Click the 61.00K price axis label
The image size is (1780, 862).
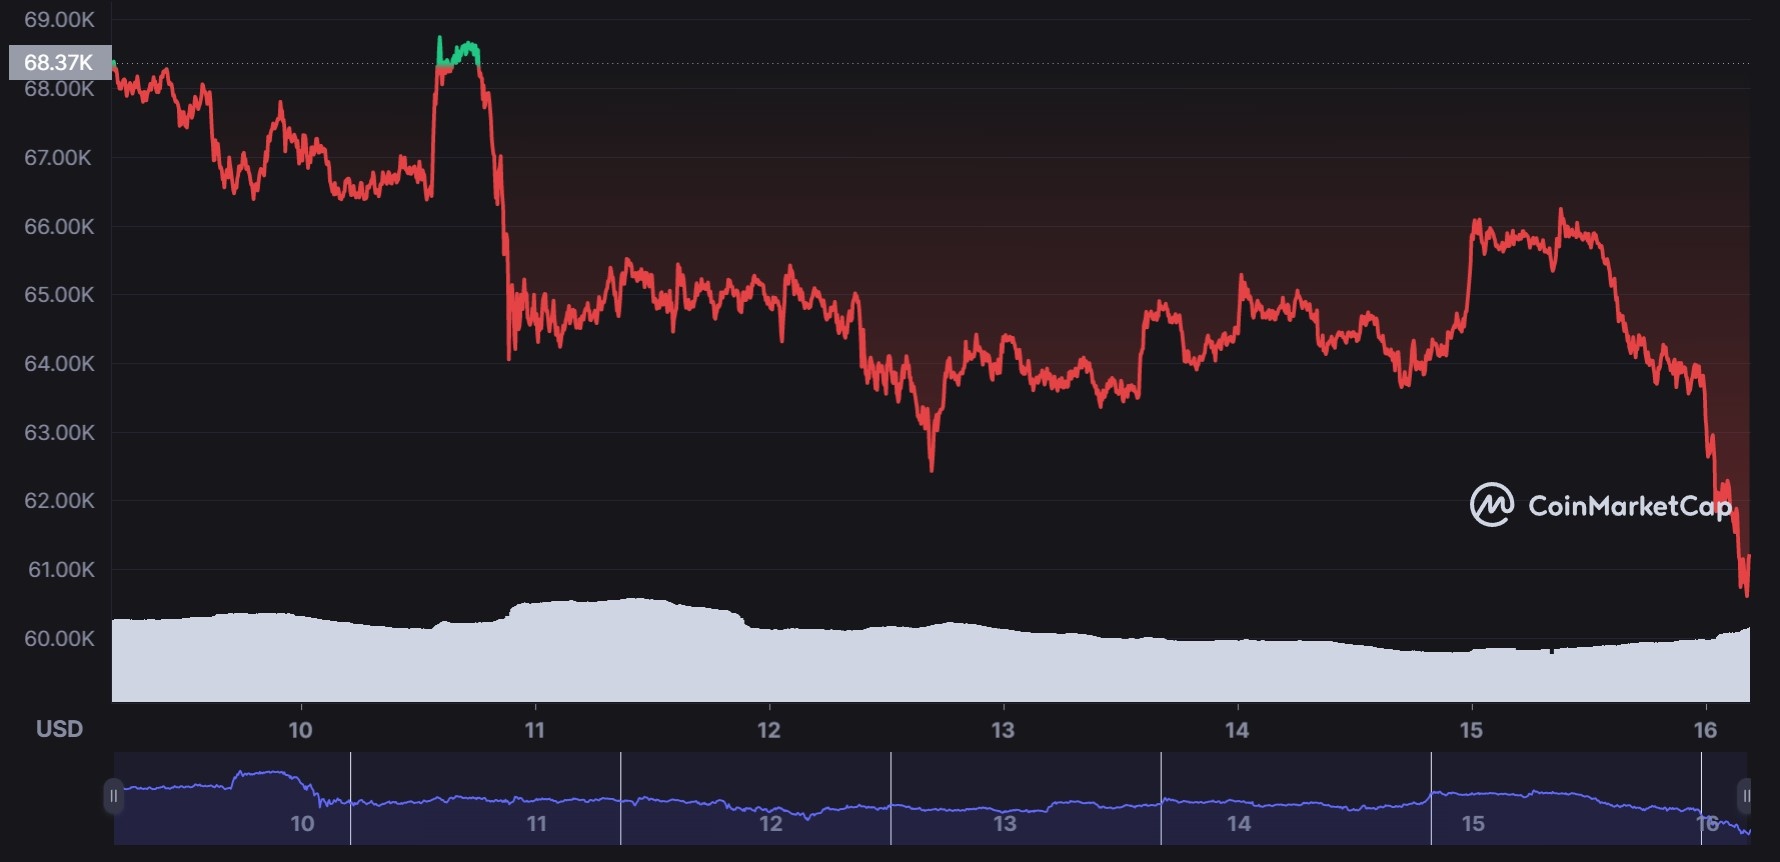click(61, 570)
